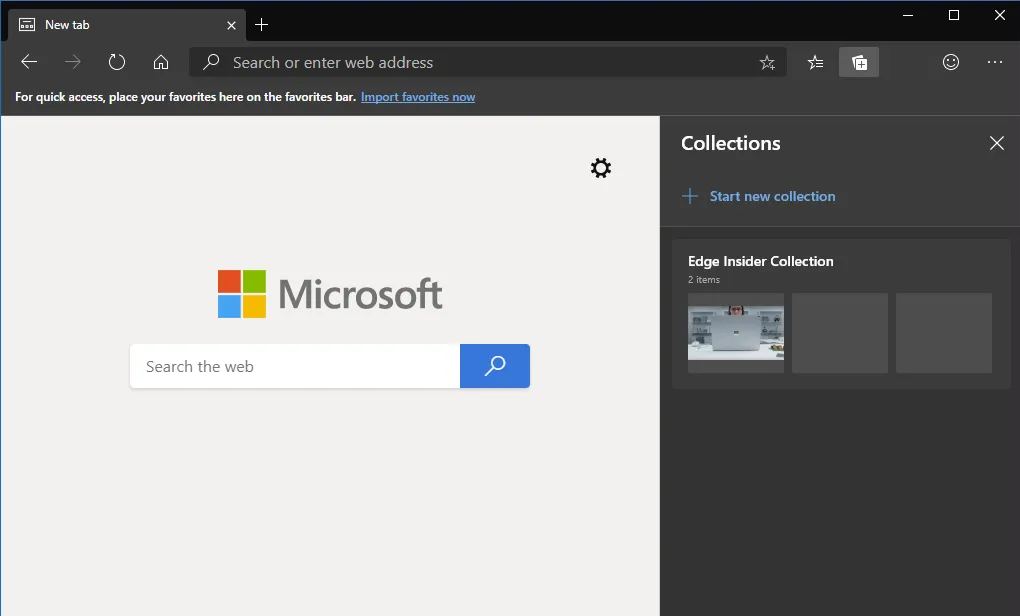1020x616 pixels.
Task: Open Settings and more ellipsis menu
Action: [x=995, y=62]
